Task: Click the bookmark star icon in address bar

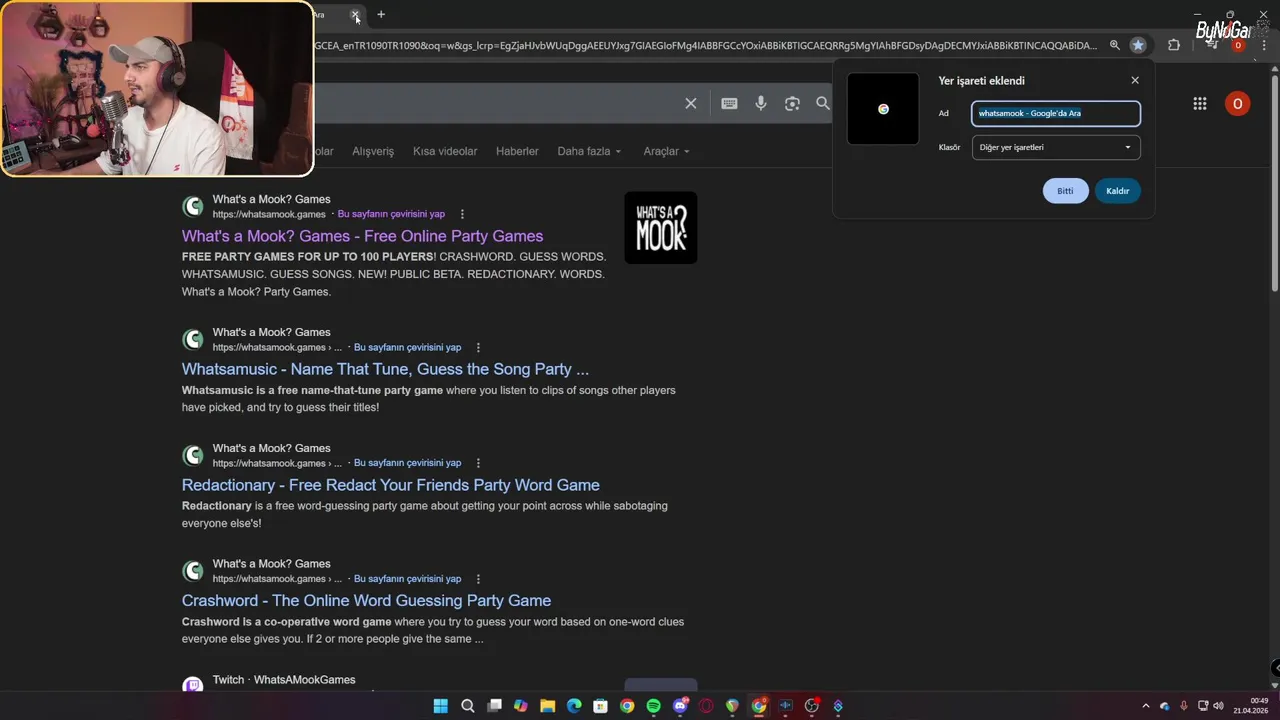Action: click(1138, 45)
